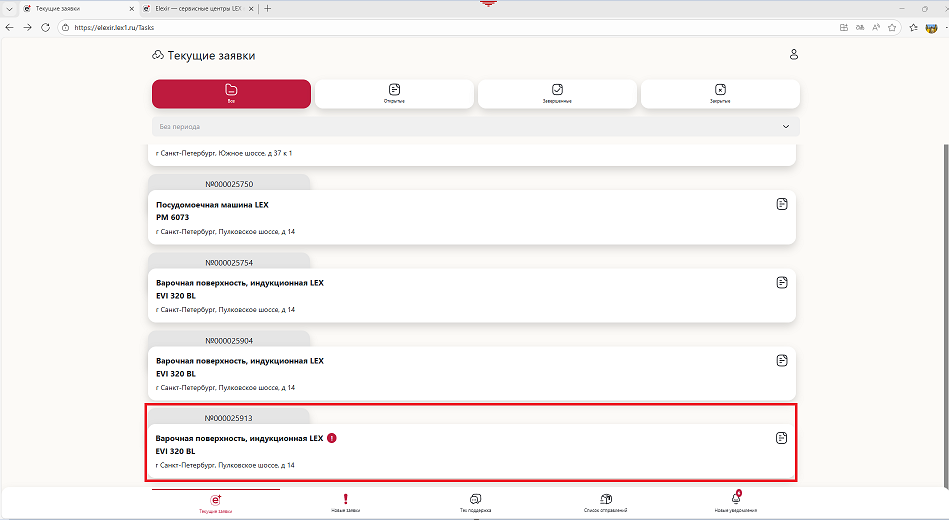
Task: Filter requests by Открытые tab
Action: click(x=394, y=93)
